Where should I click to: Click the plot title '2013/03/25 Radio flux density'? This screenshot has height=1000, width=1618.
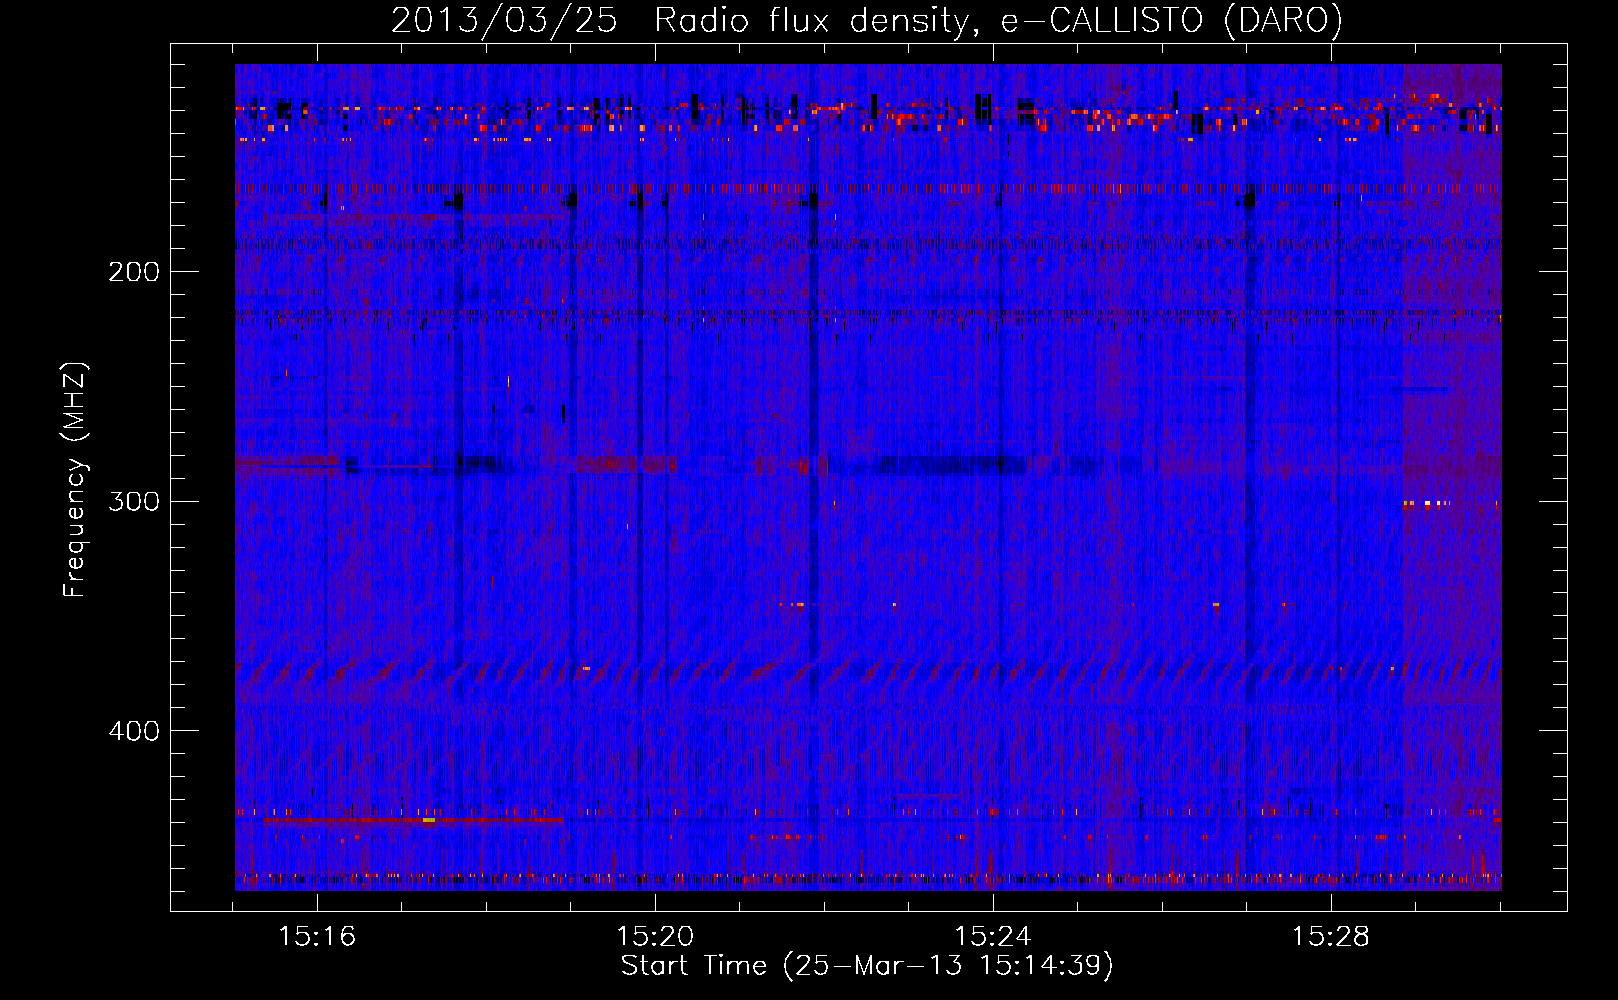(x=867, y=20)
